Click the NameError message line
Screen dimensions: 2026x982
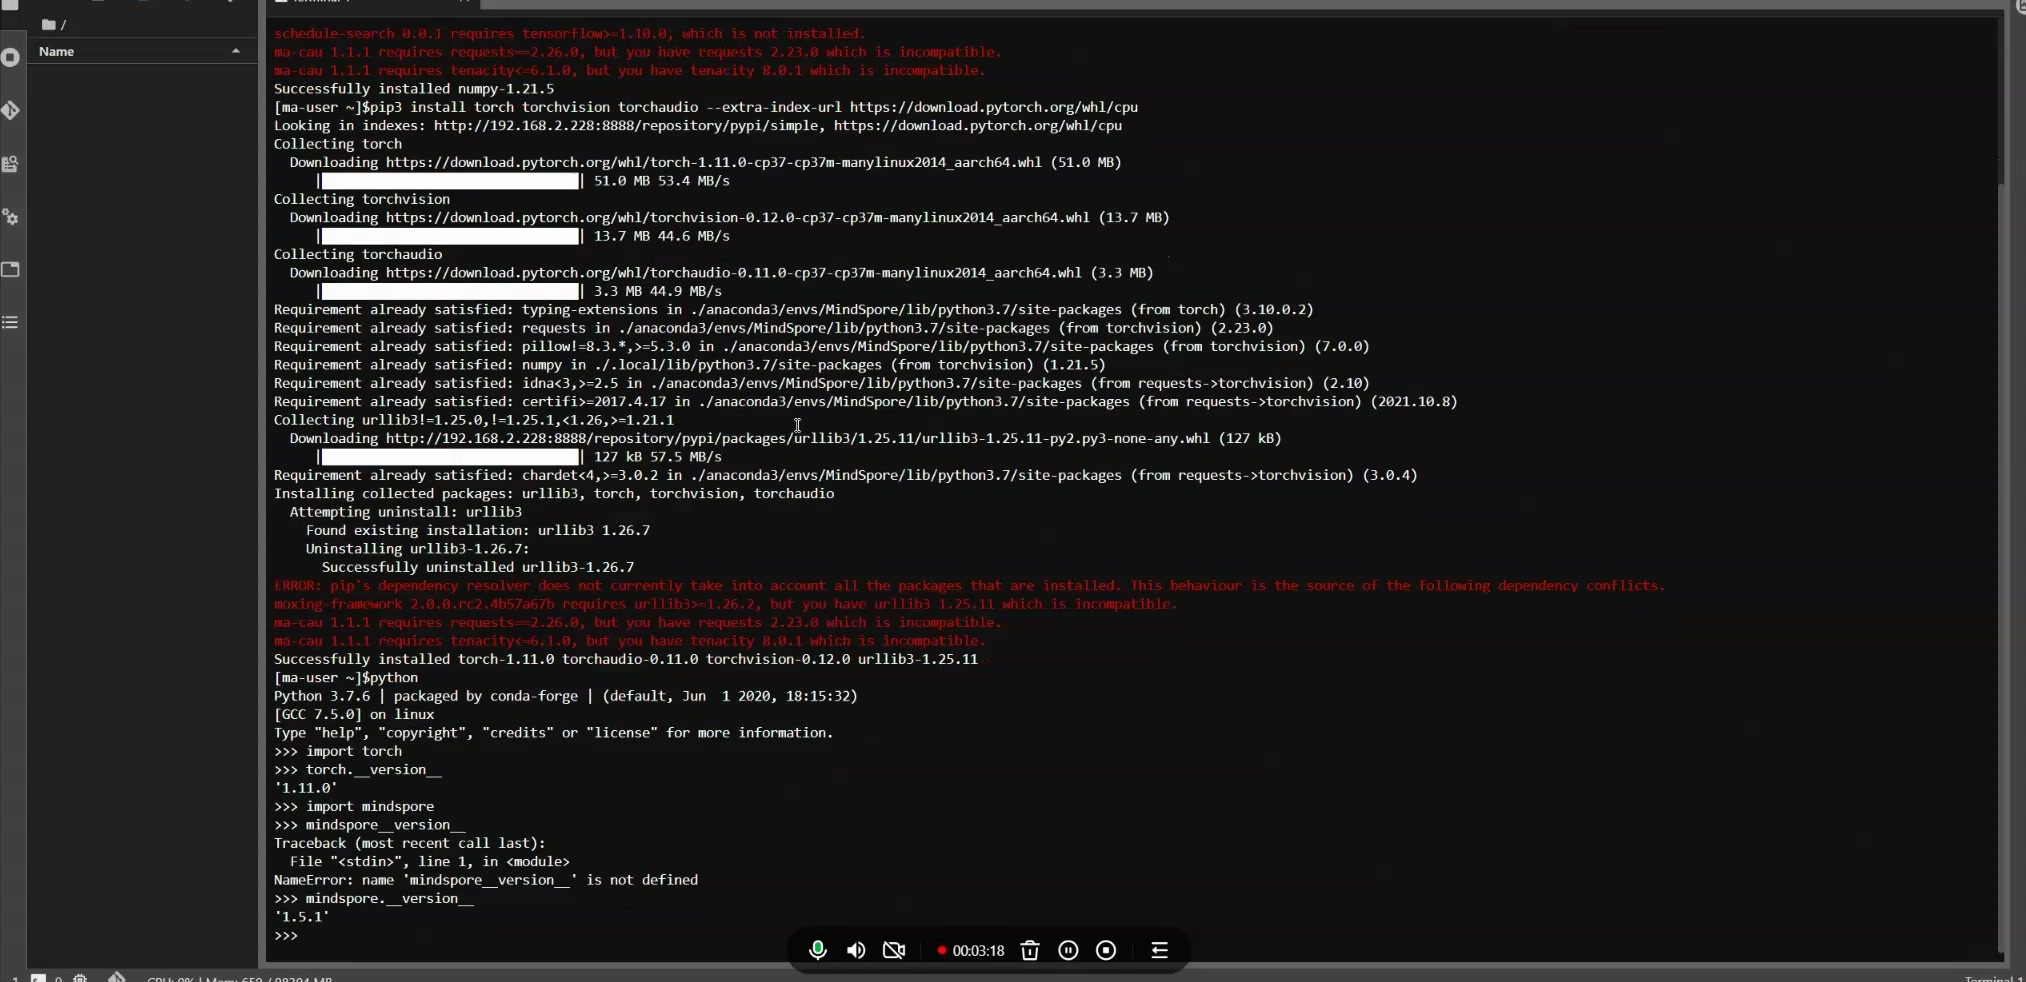point(486,880)
